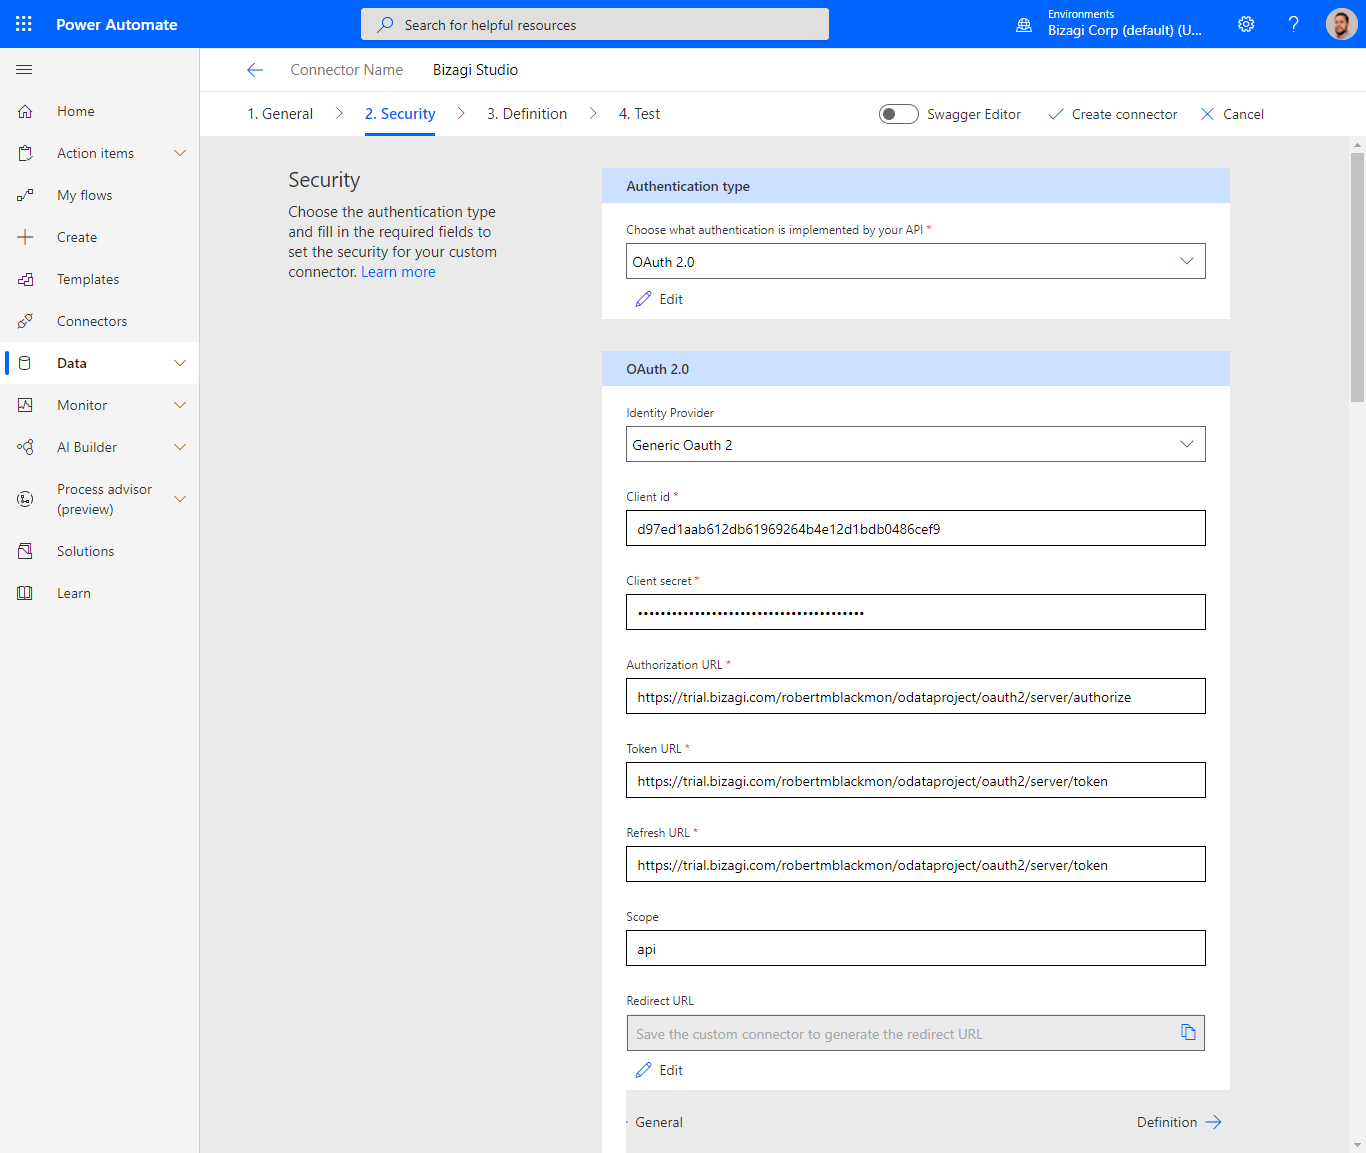Expand the AI Builder chevron

180,447
